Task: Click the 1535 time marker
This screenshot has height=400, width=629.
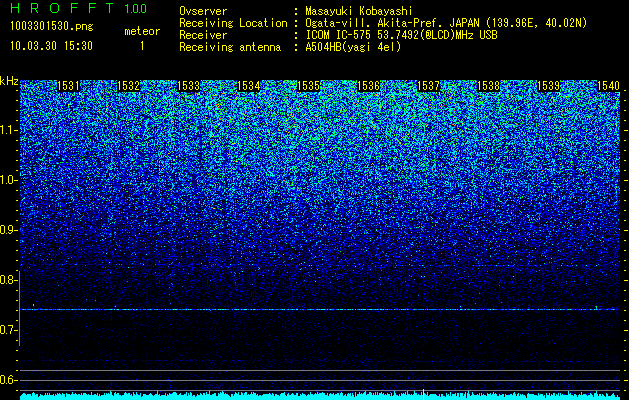Action: pos(308,86)
